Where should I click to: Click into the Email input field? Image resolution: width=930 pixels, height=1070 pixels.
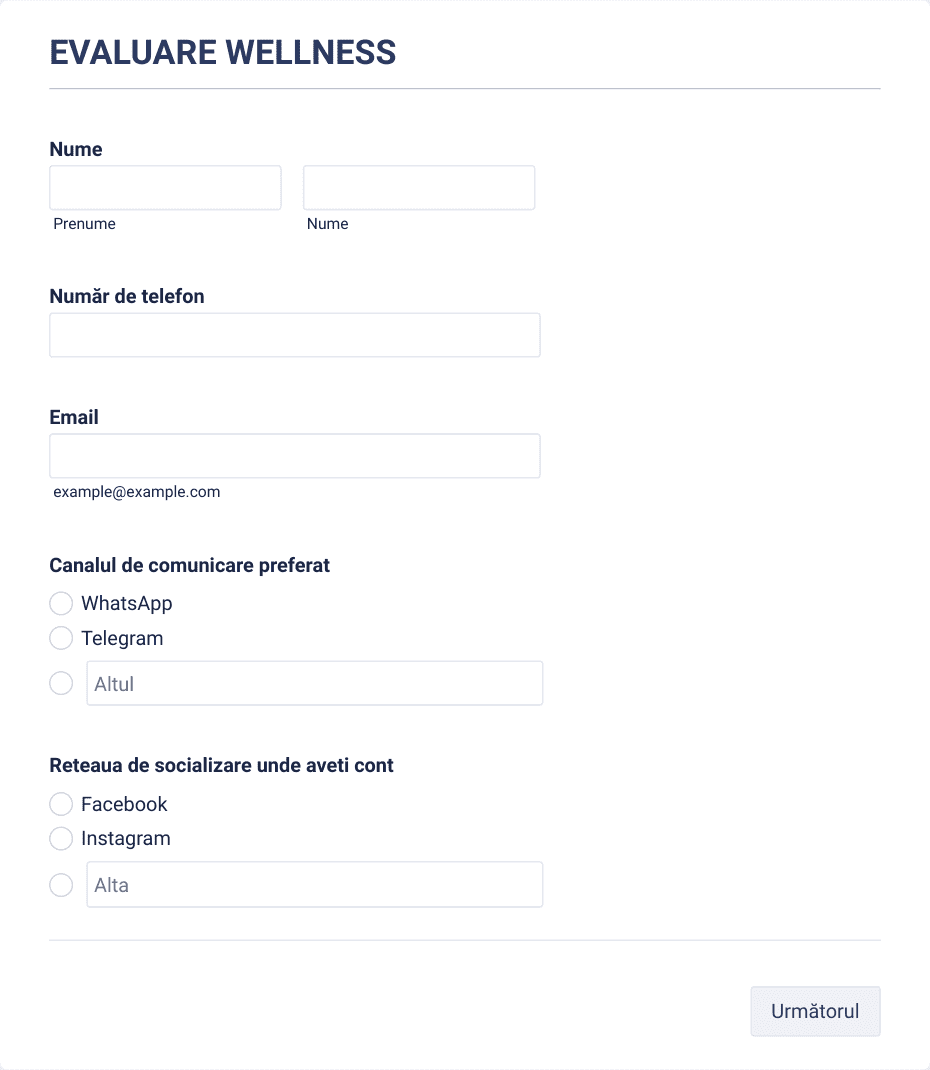[295, 456]
